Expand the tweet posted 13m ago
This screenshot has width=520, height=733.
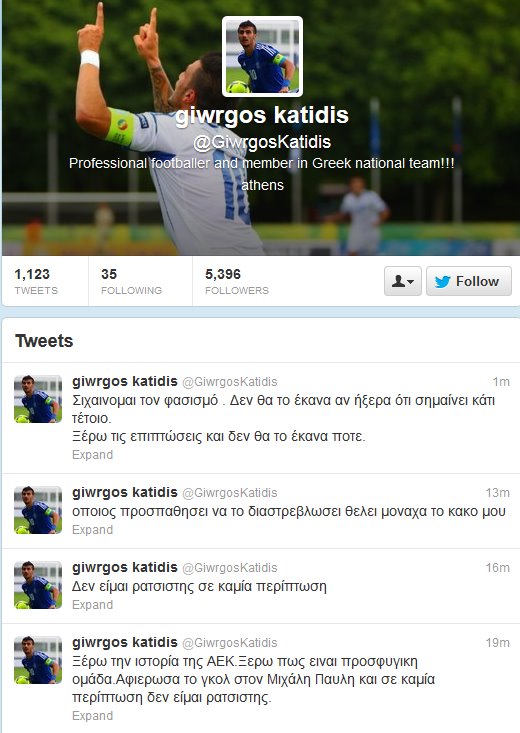pos(92,530)
